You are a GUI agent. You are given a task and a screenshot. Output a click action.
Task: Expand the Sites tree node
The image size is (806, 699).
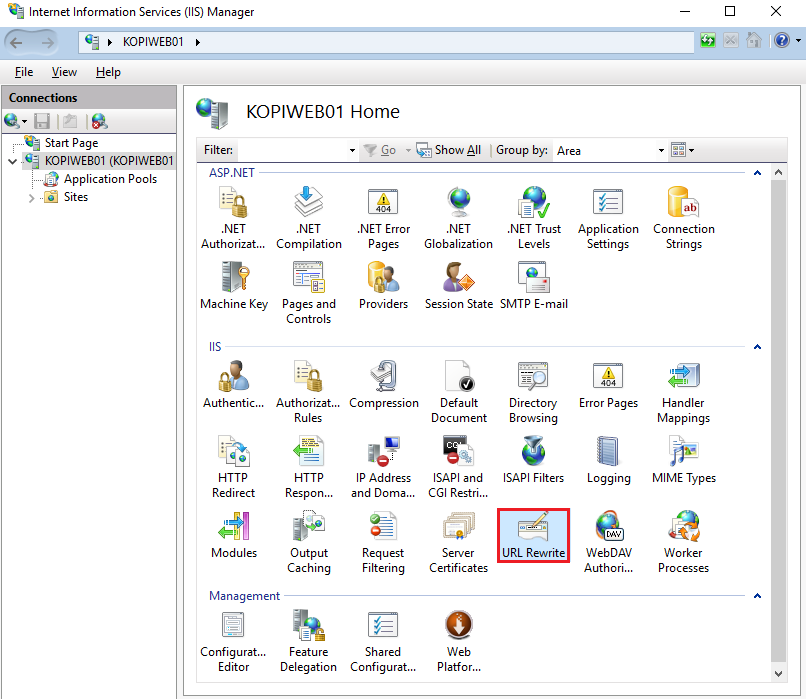31,197
